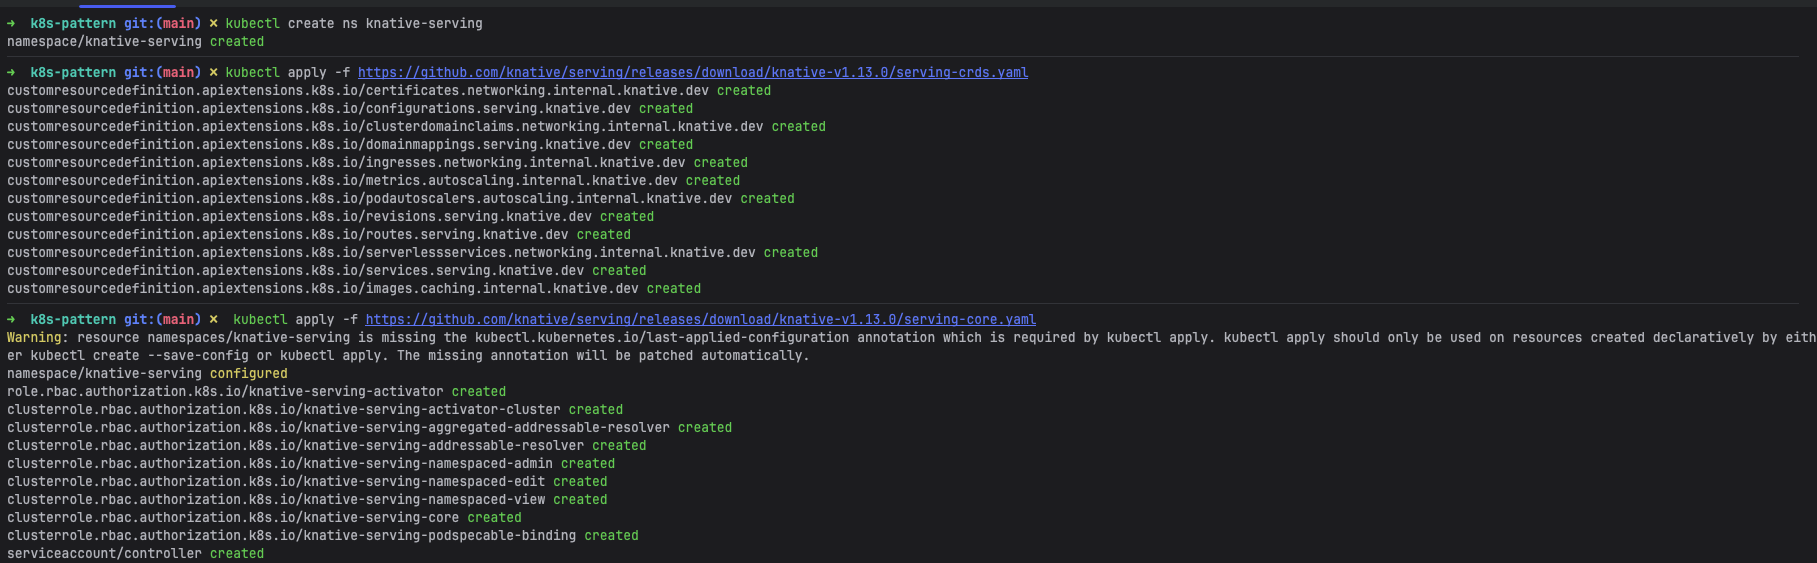Image resolution: width=1817 pixels, height=563 pixels.
Task: Select the revisions.serving.knative.dev CRD line
Action: tap(331, 216)
